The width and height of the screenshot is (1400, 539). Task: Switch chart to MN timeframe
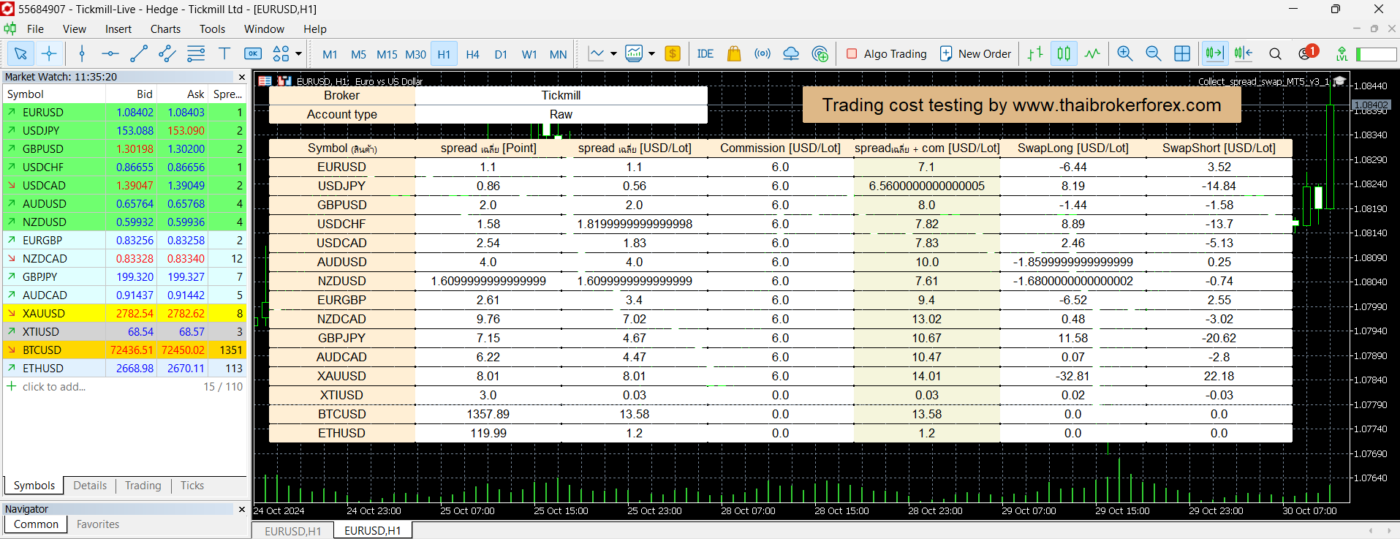coord(558,54)
